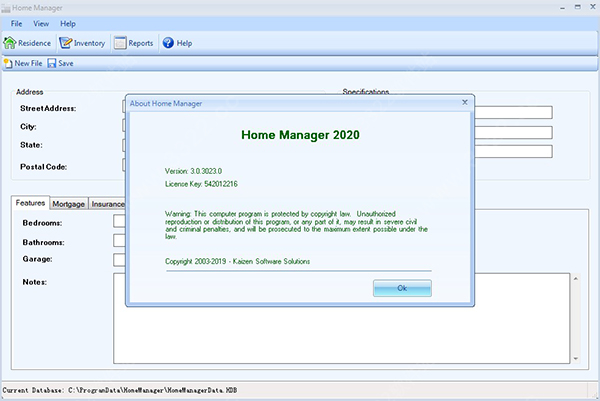Open the Help menu in the menu bar
Viewport: 600px width, 401px height.
[68, 24]
